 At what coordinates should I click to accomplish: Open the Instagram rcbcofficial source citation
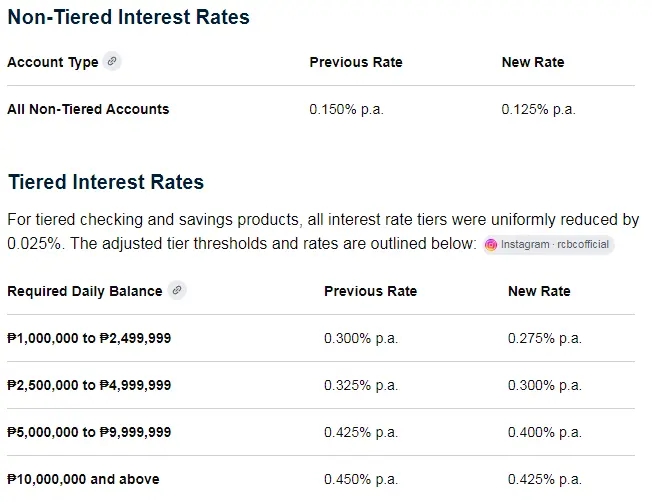coord(548,245)
